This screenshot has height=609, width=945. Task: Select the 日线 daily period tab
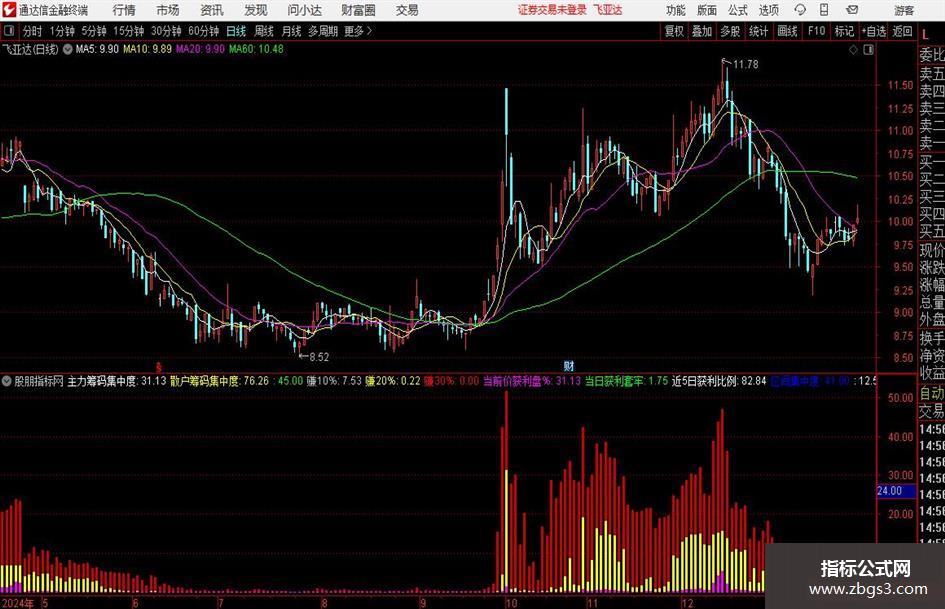(236, 31)
